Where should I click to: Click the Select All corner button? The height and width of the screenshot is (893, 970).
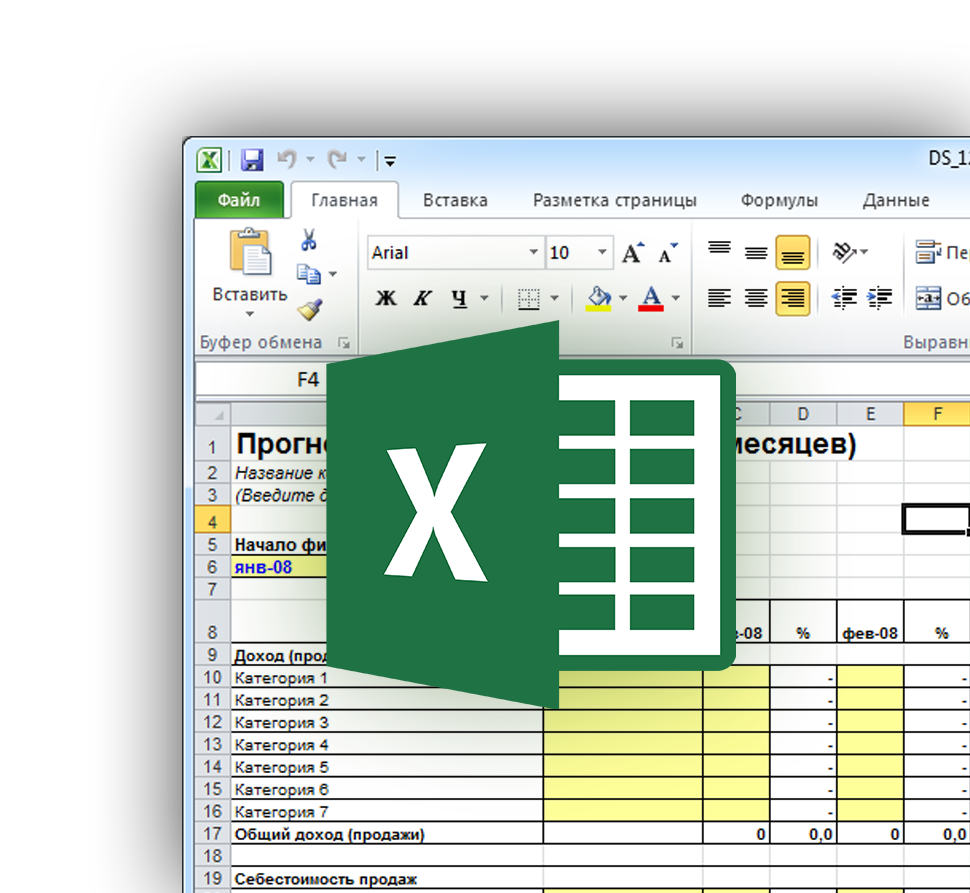(x=213, y=414)
